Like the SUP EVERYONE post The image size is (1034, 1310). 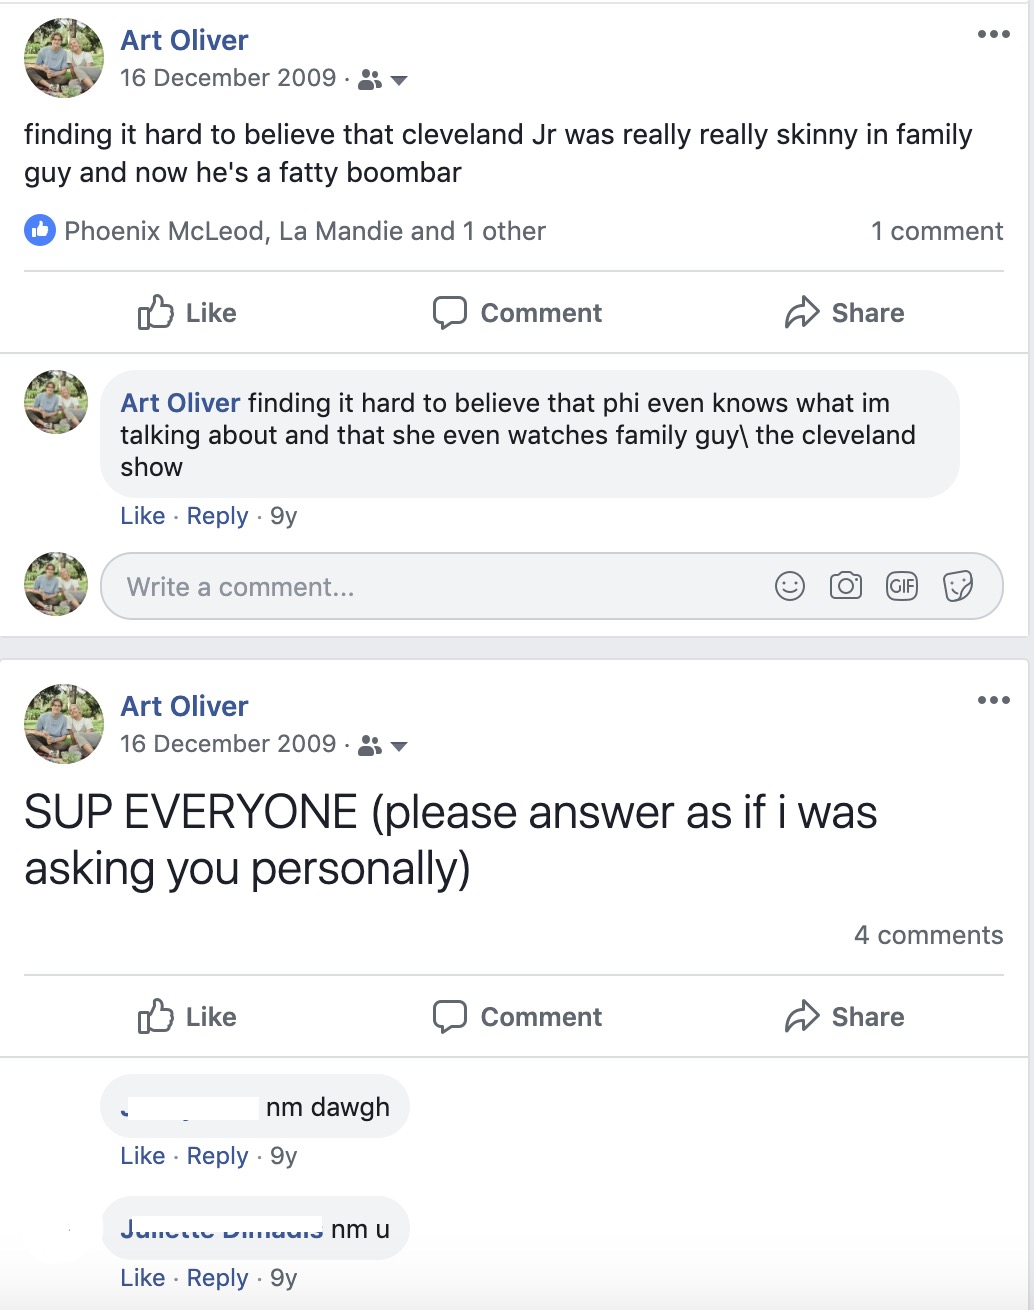coord(187,1017)
